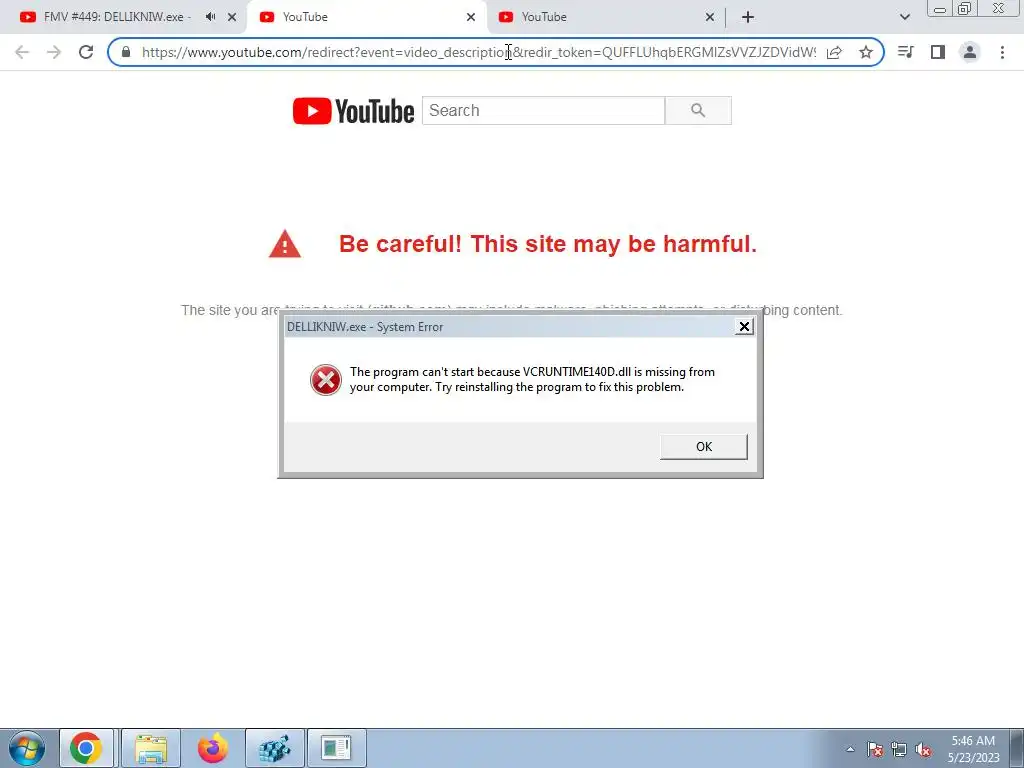The image size is (1024, 768).
Task: Bookmark this page with the star icon
Action: [866, 52]
